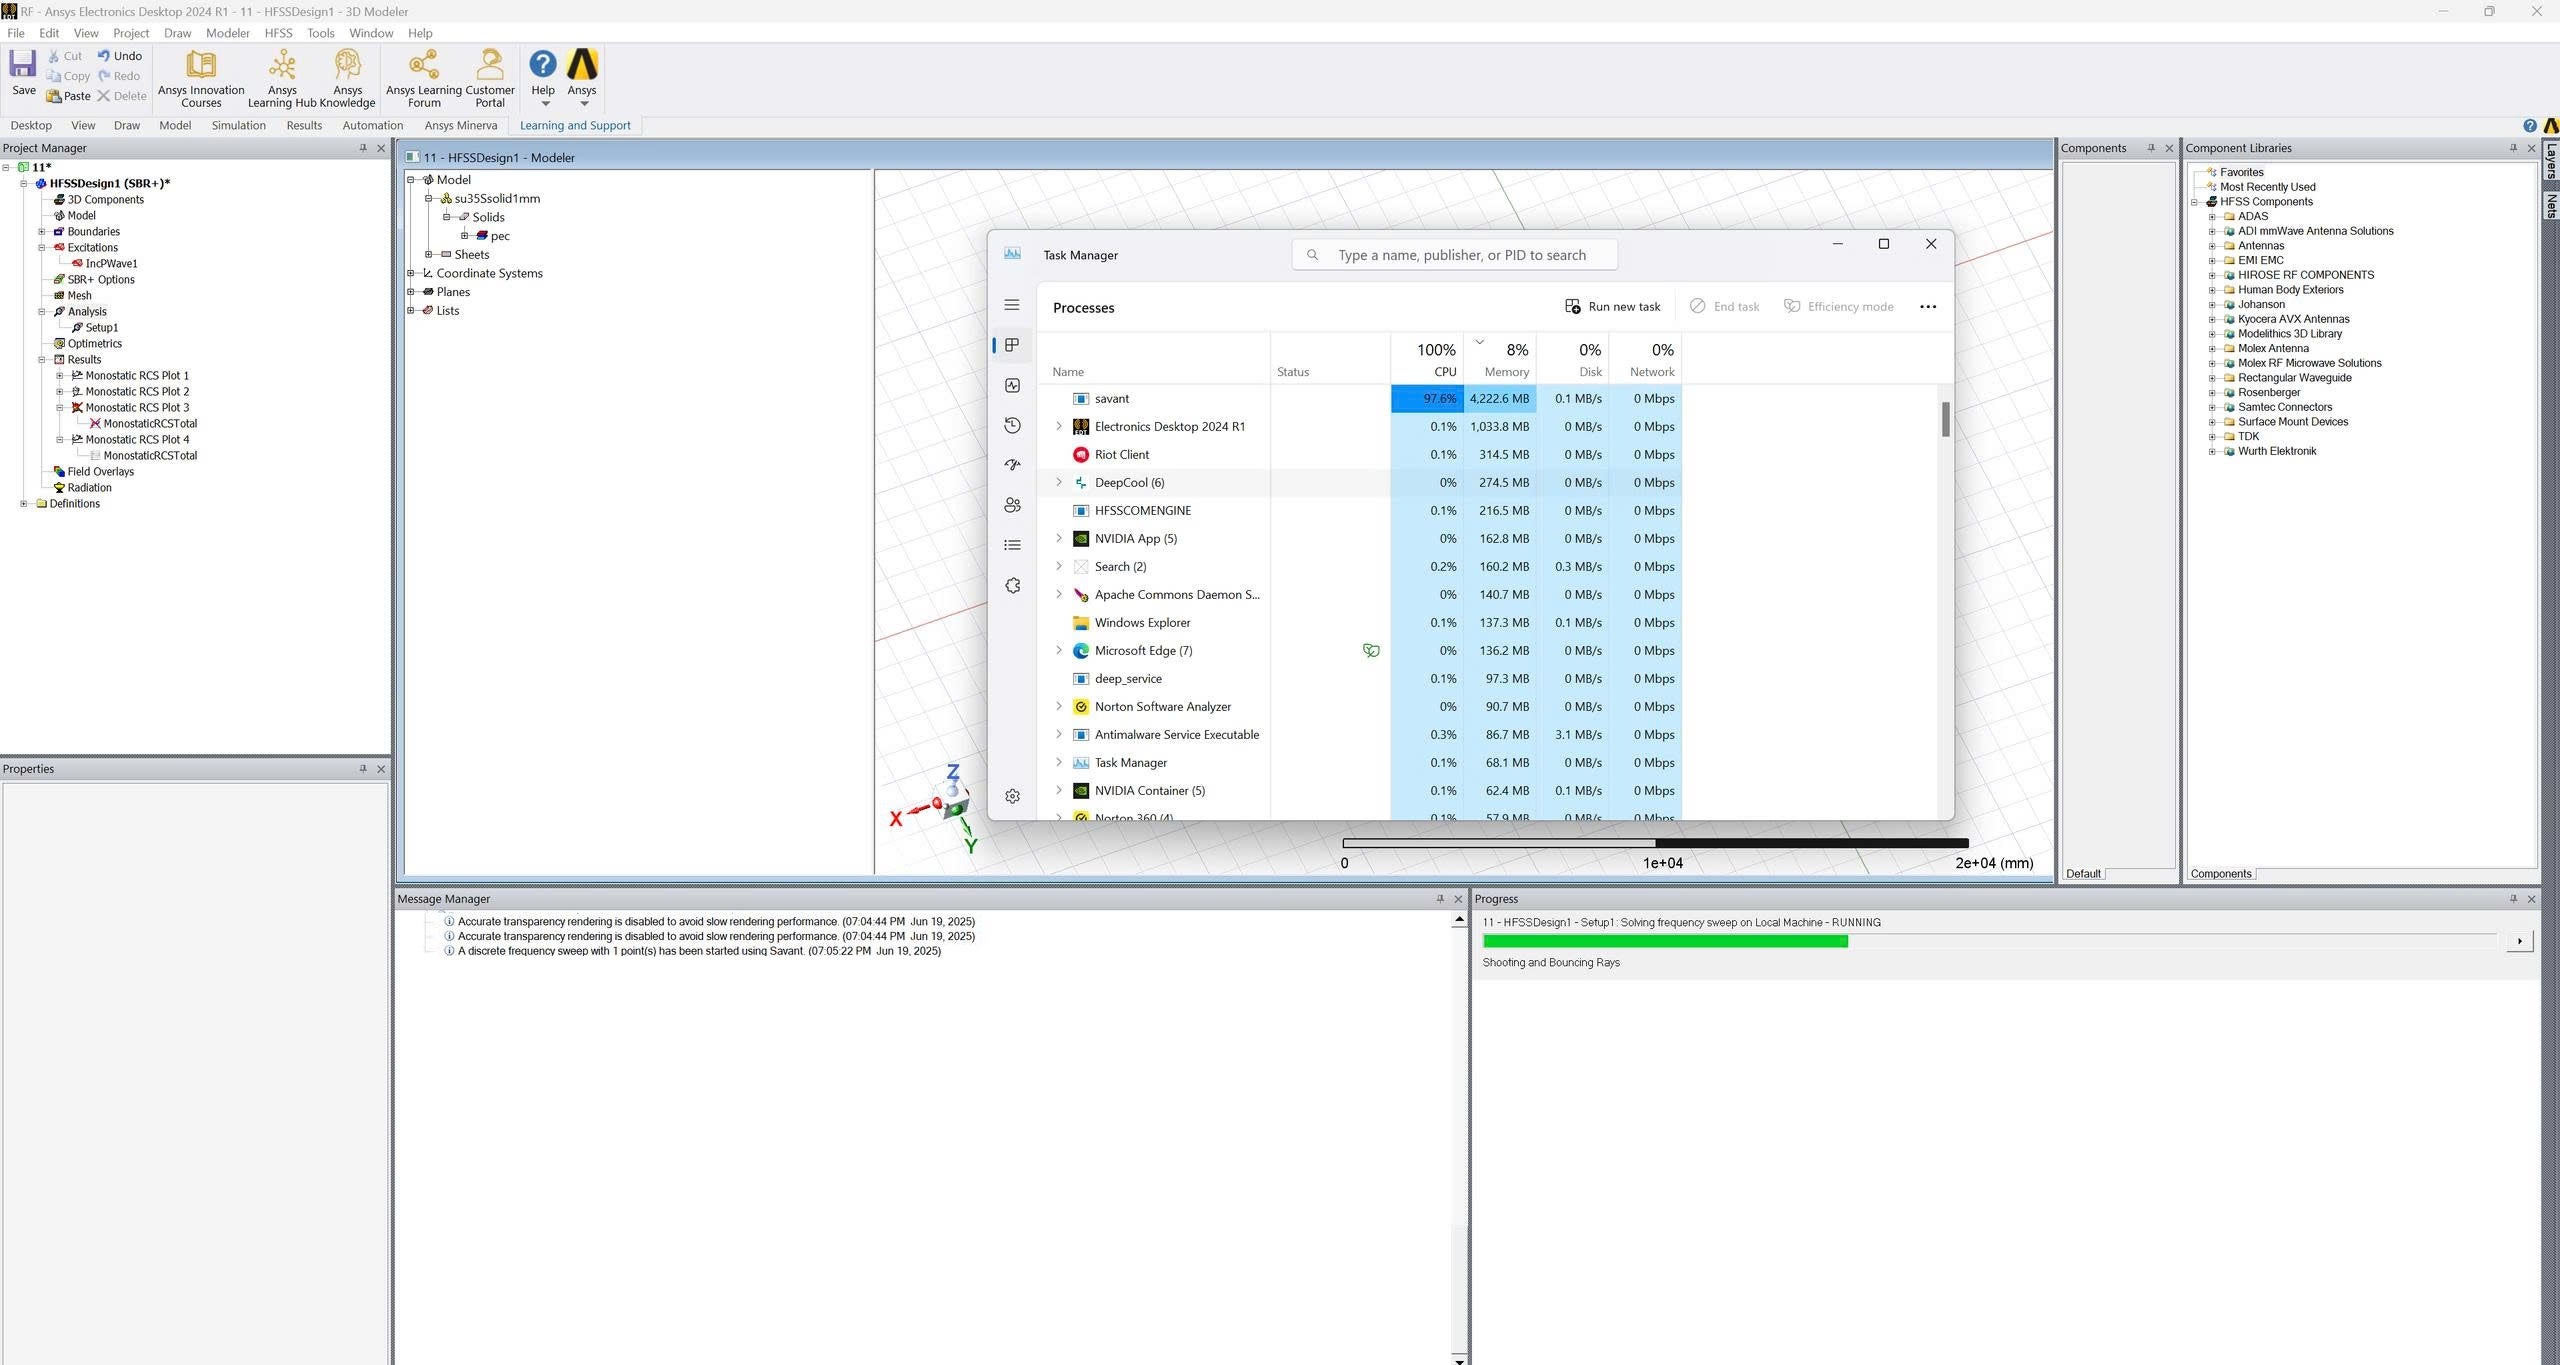Image resolution: width=2560 pixels, height=1365 pixels.
Task: Open Task Manager Settings gear
Action: [x=1012, y=796]
